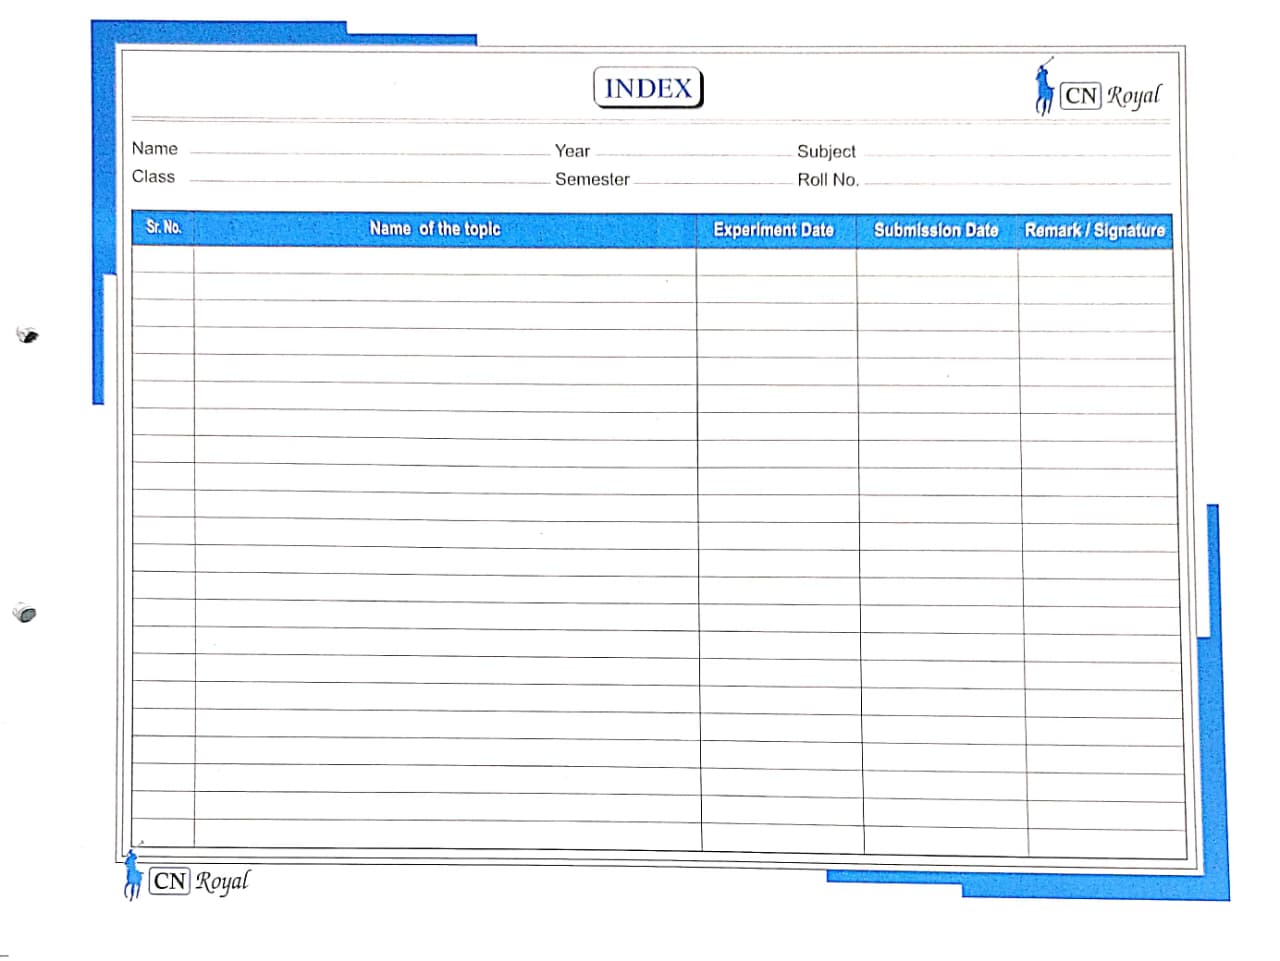This screenshot has width=1280, height=961.
Task: Select the Experiment Date column header
Action: [x=773, y=230]
